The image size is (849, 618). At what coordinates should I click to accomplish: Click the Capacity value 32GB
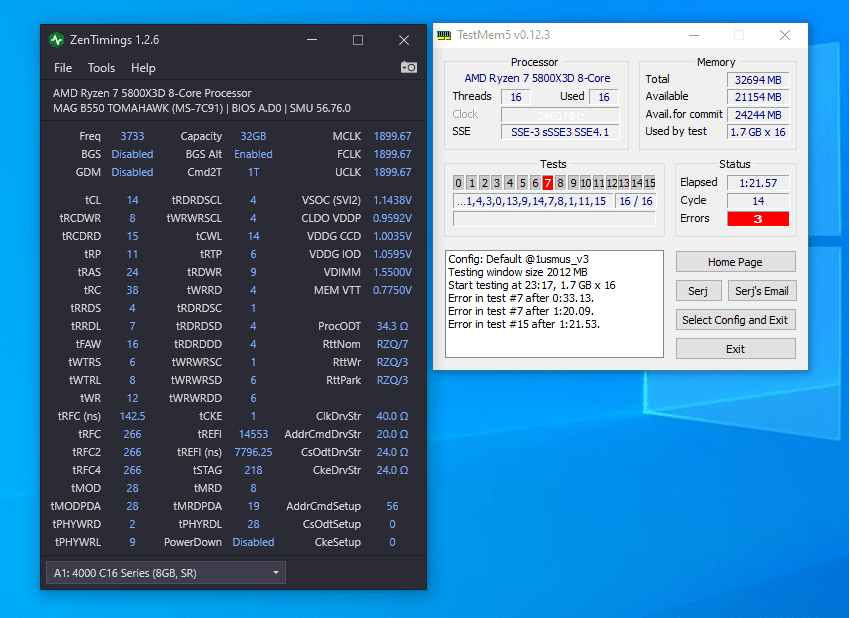pos(253,136)
